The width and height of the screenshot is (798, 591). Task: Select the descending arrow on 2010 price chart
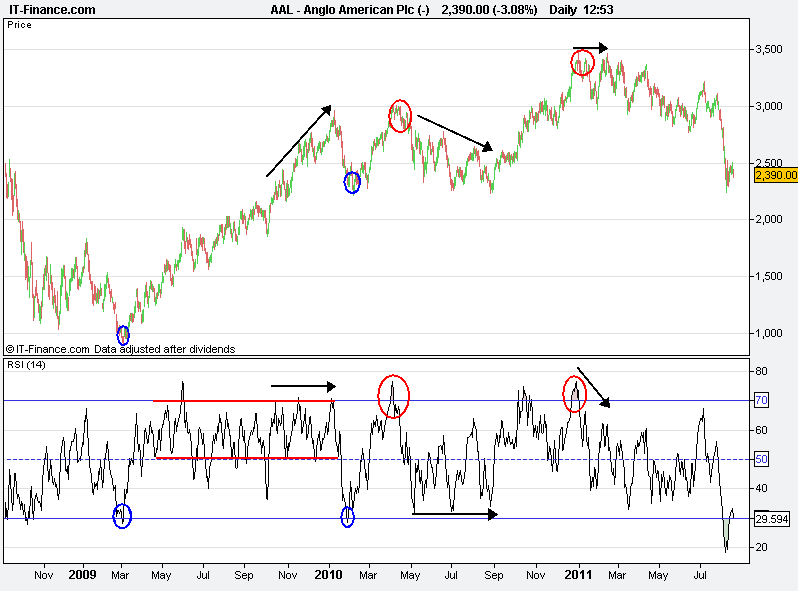[455, 133]
